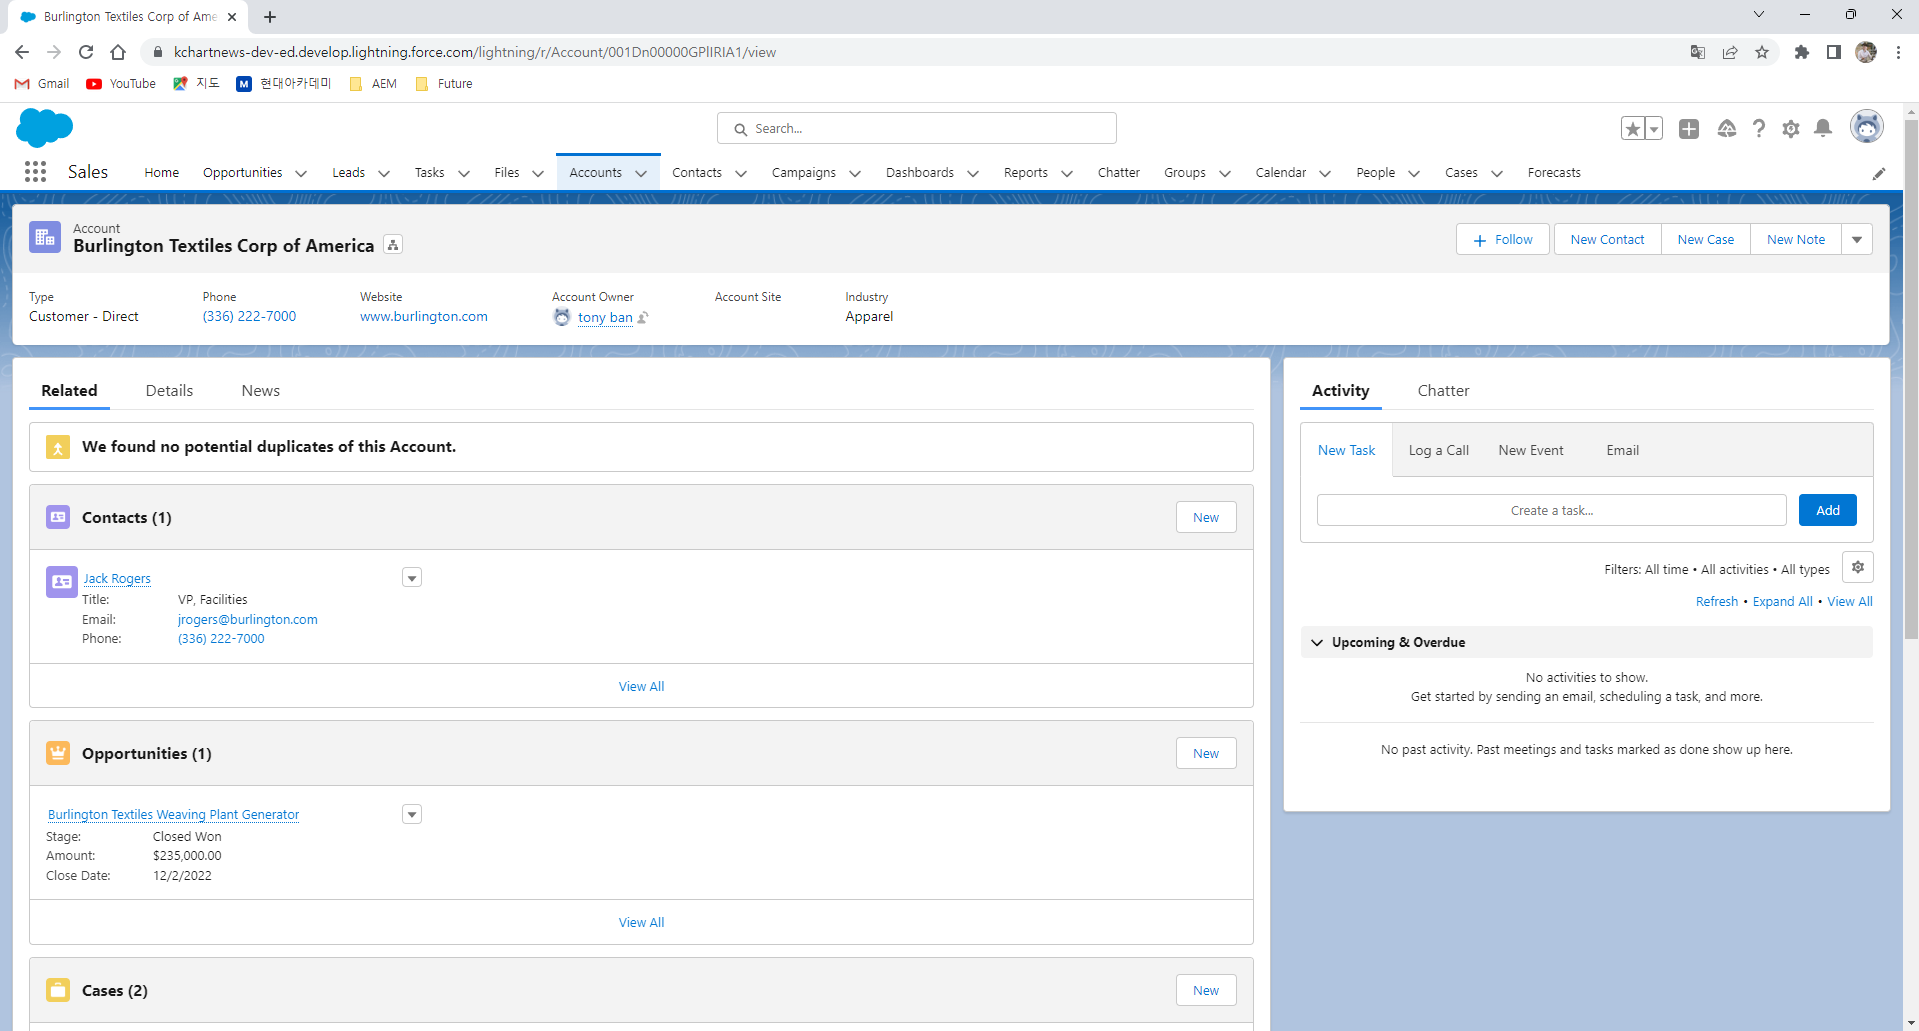Expand the Reports nav dropdown
The height and width of the screenshot is (1031, 1919).
(1067, 173)
